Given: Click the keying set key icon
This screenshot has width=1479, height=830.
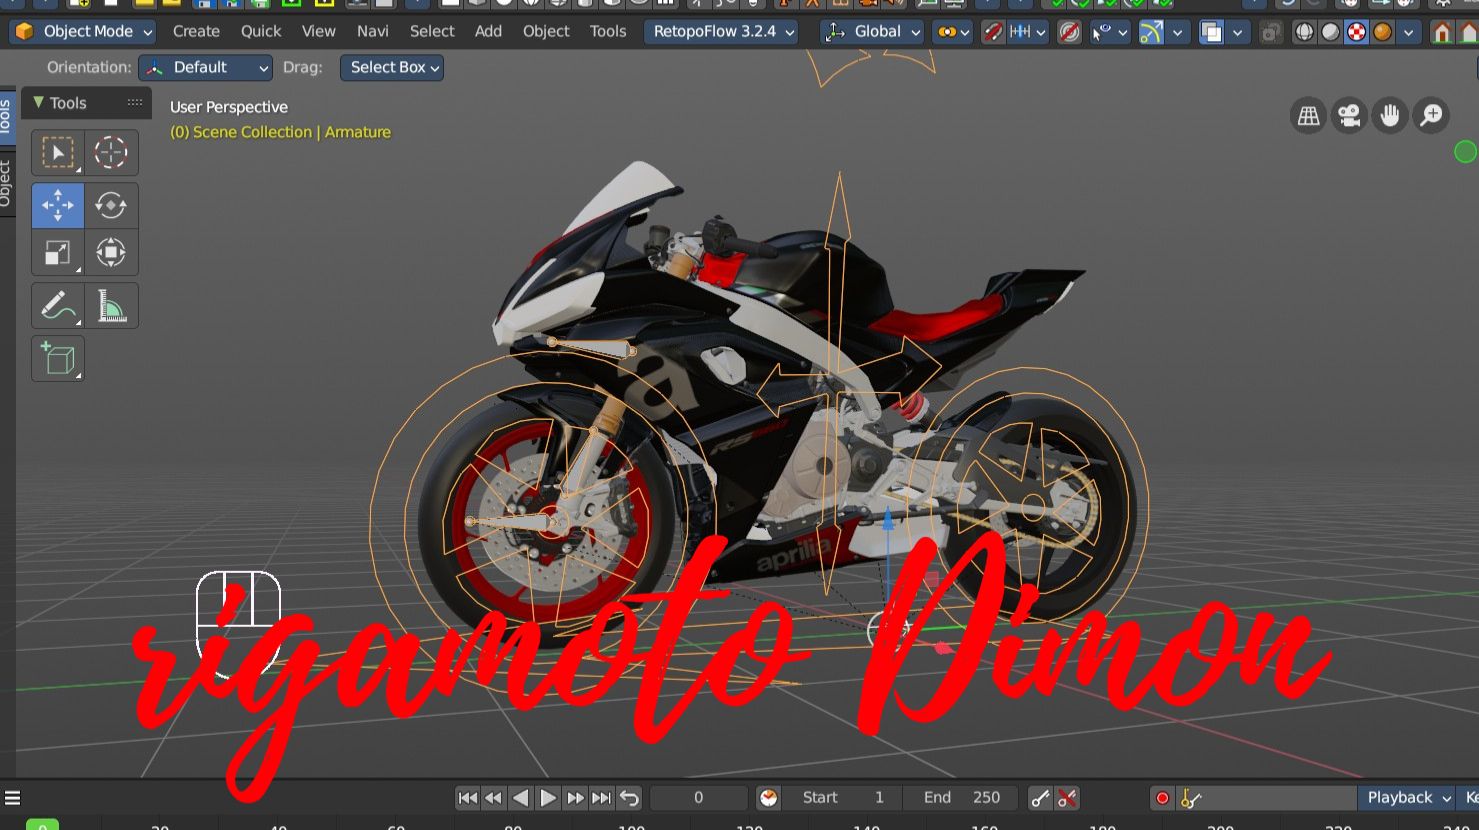Looking at the screenshot, I should coord(1191,798).
